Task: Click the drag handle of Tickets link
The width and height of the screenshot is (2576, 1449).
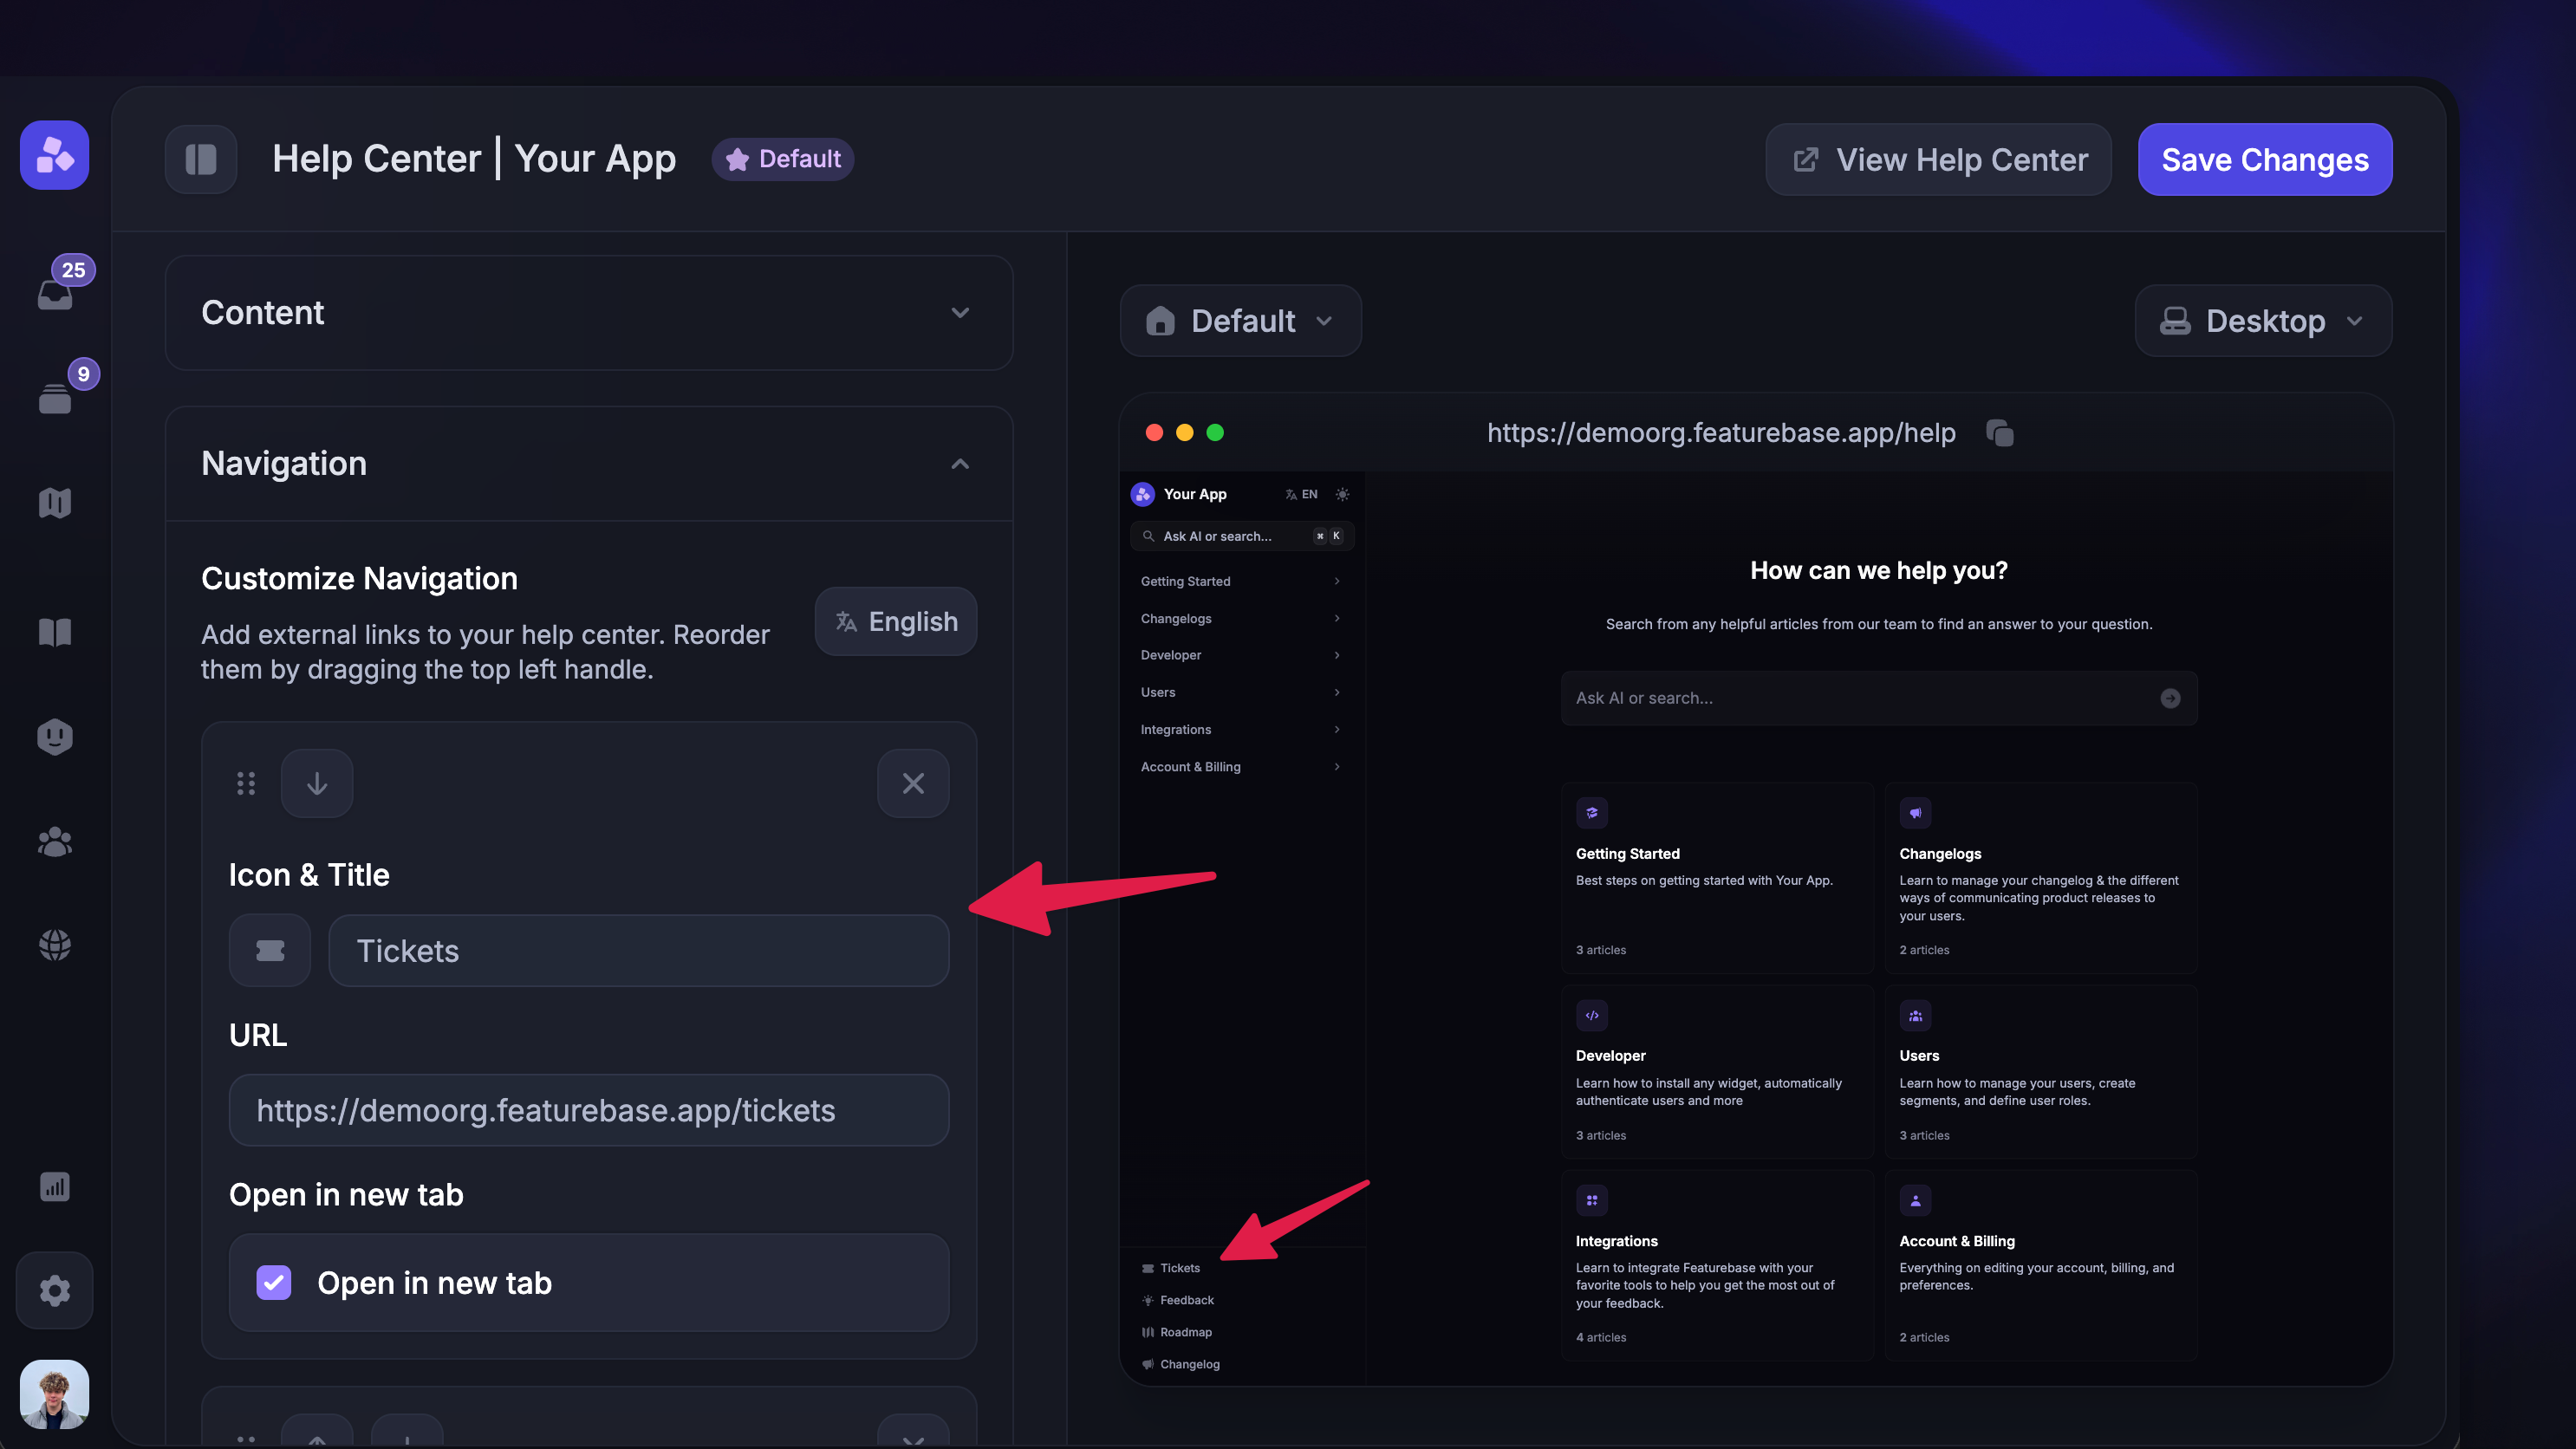Action: 246,783
